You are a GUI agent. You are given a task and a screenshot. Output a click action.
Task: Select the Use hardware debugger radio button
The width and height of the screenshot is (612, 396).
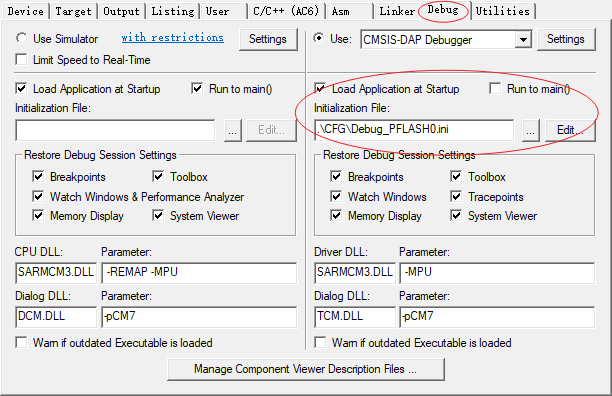[319, 38]
